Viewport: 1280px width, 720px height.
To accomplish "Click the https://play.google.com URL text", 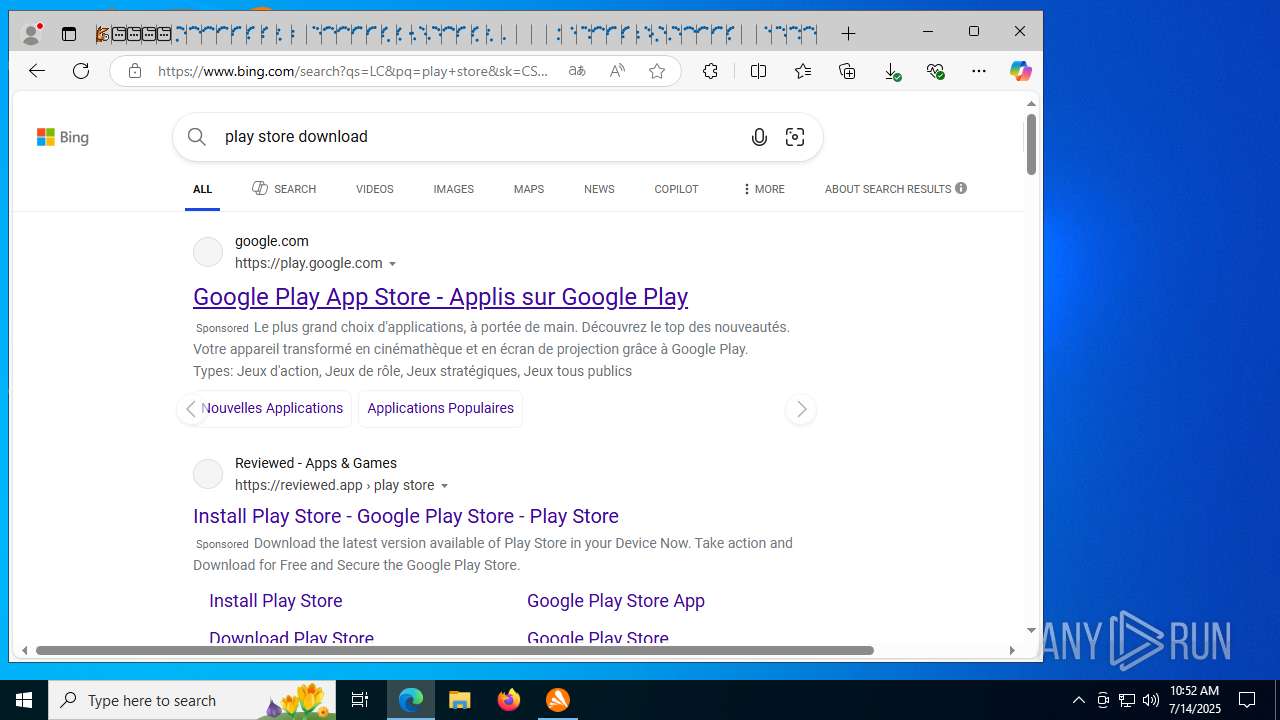I will 309,264.
